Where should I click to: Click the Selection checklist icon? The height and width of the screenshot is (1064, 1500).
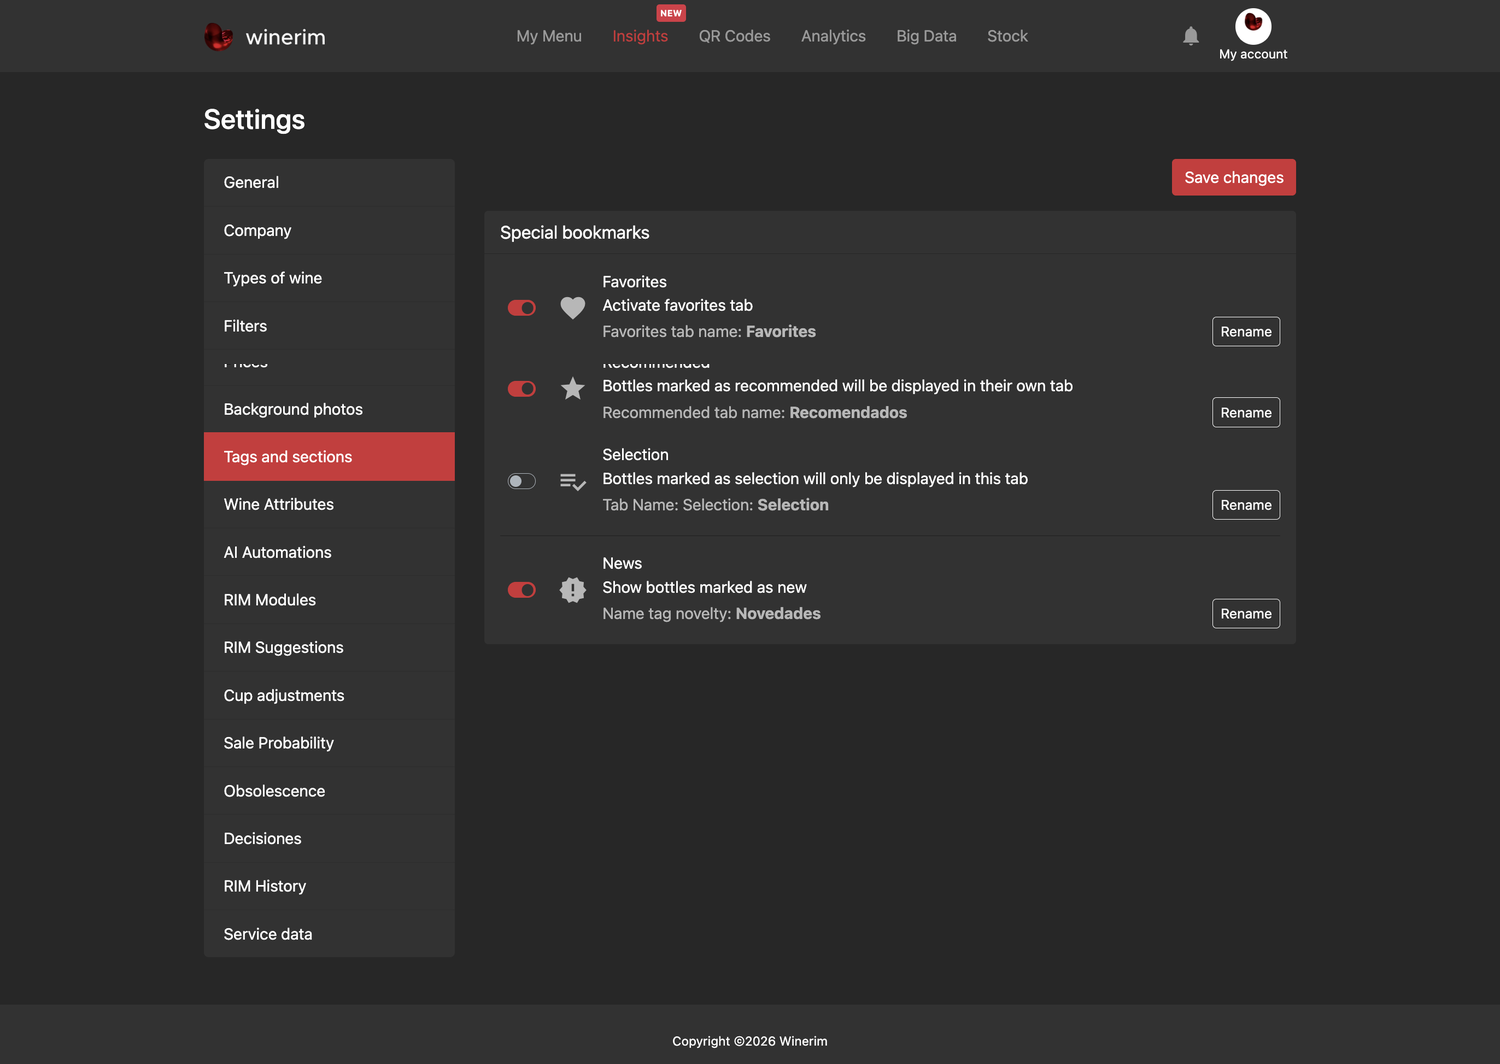tap(572, 482)
